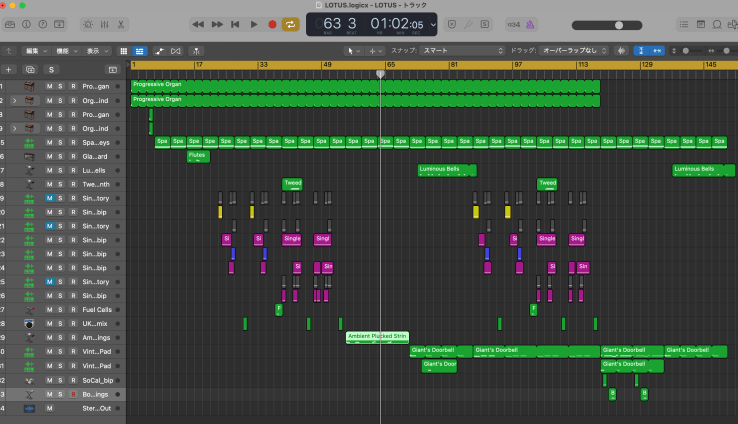
Task: Open the 編集 (Edit) menu
Action: tap(35, 50)
